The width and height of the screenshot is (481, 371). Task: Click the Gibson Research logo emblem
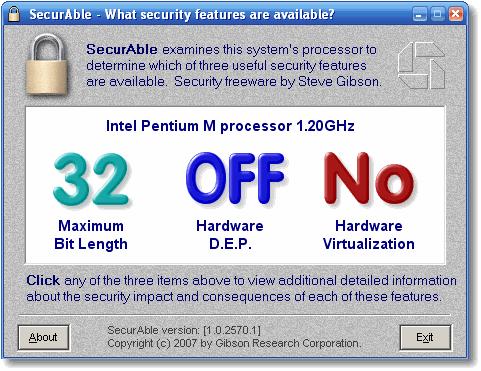421,65
